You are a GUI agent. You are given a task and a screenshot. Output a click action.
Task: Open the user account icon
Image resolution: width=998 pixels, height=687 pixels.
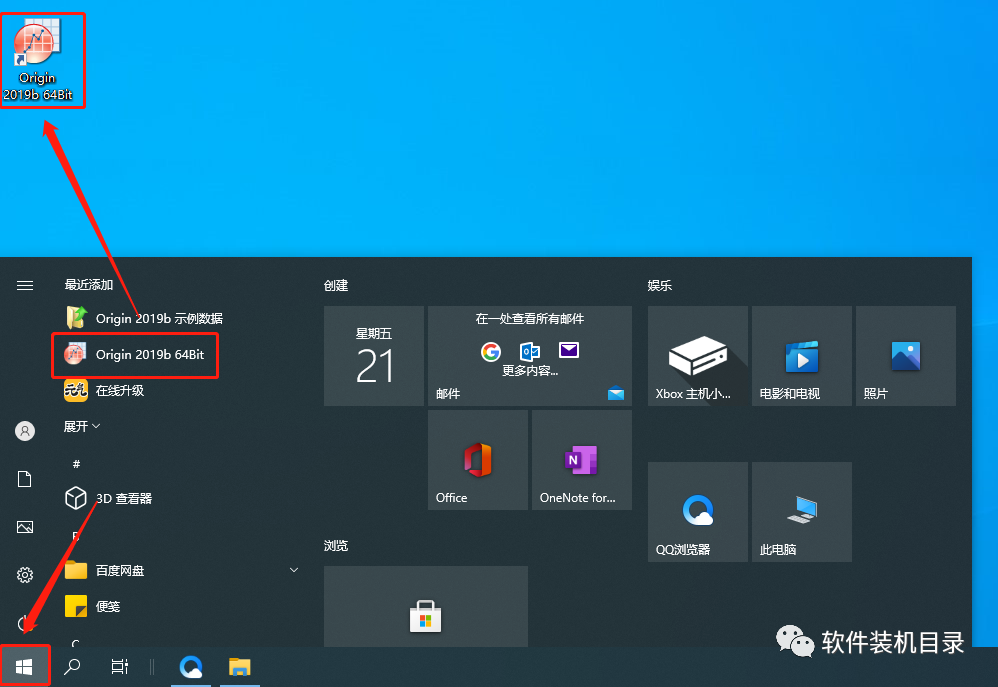point(25,431)
